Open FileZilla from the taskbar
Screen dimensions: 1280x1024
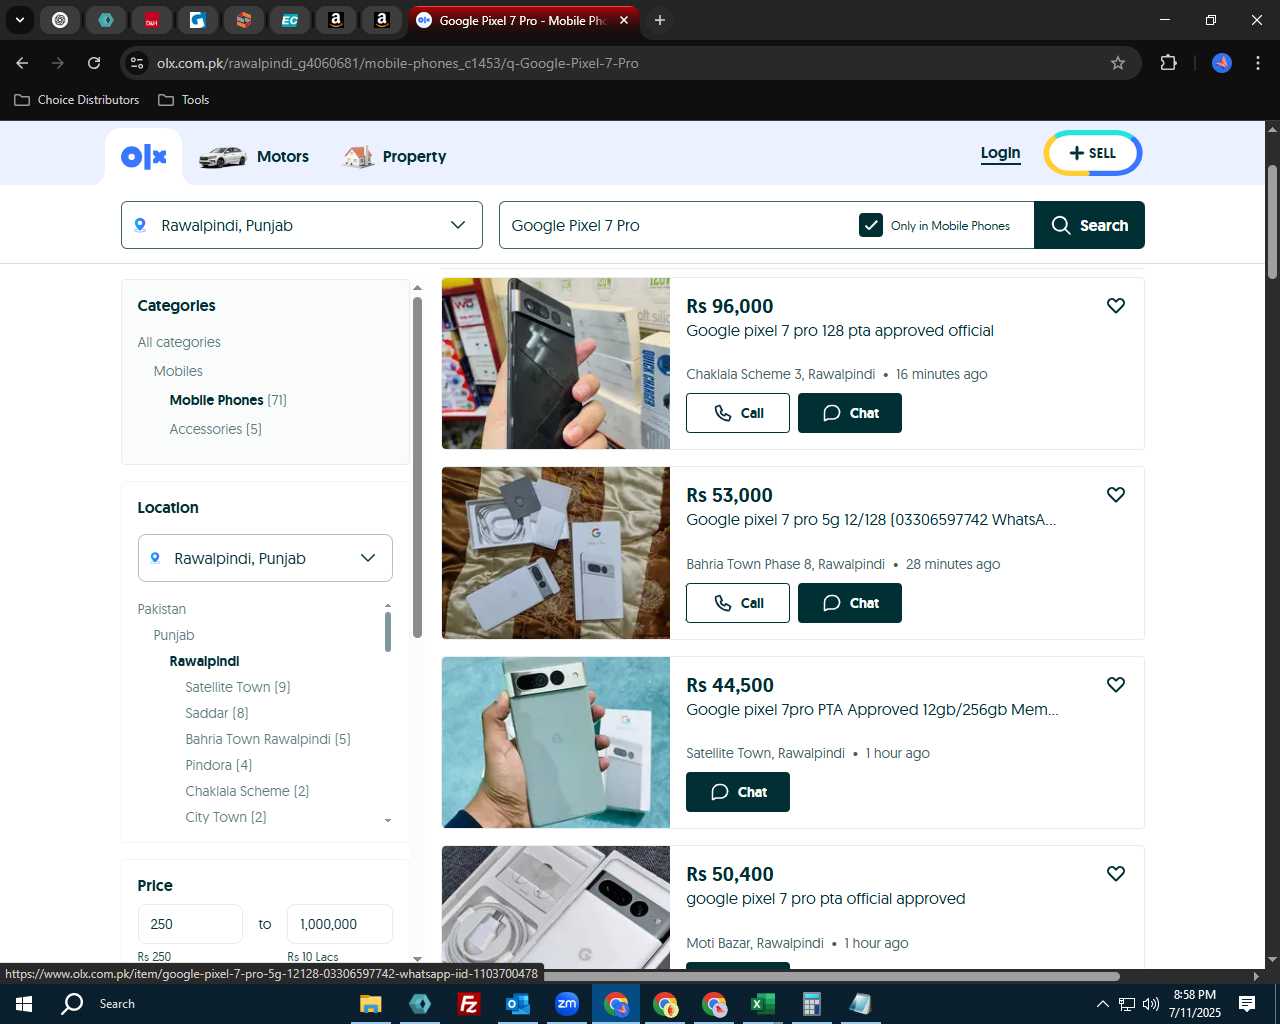tap(468, 1004)
